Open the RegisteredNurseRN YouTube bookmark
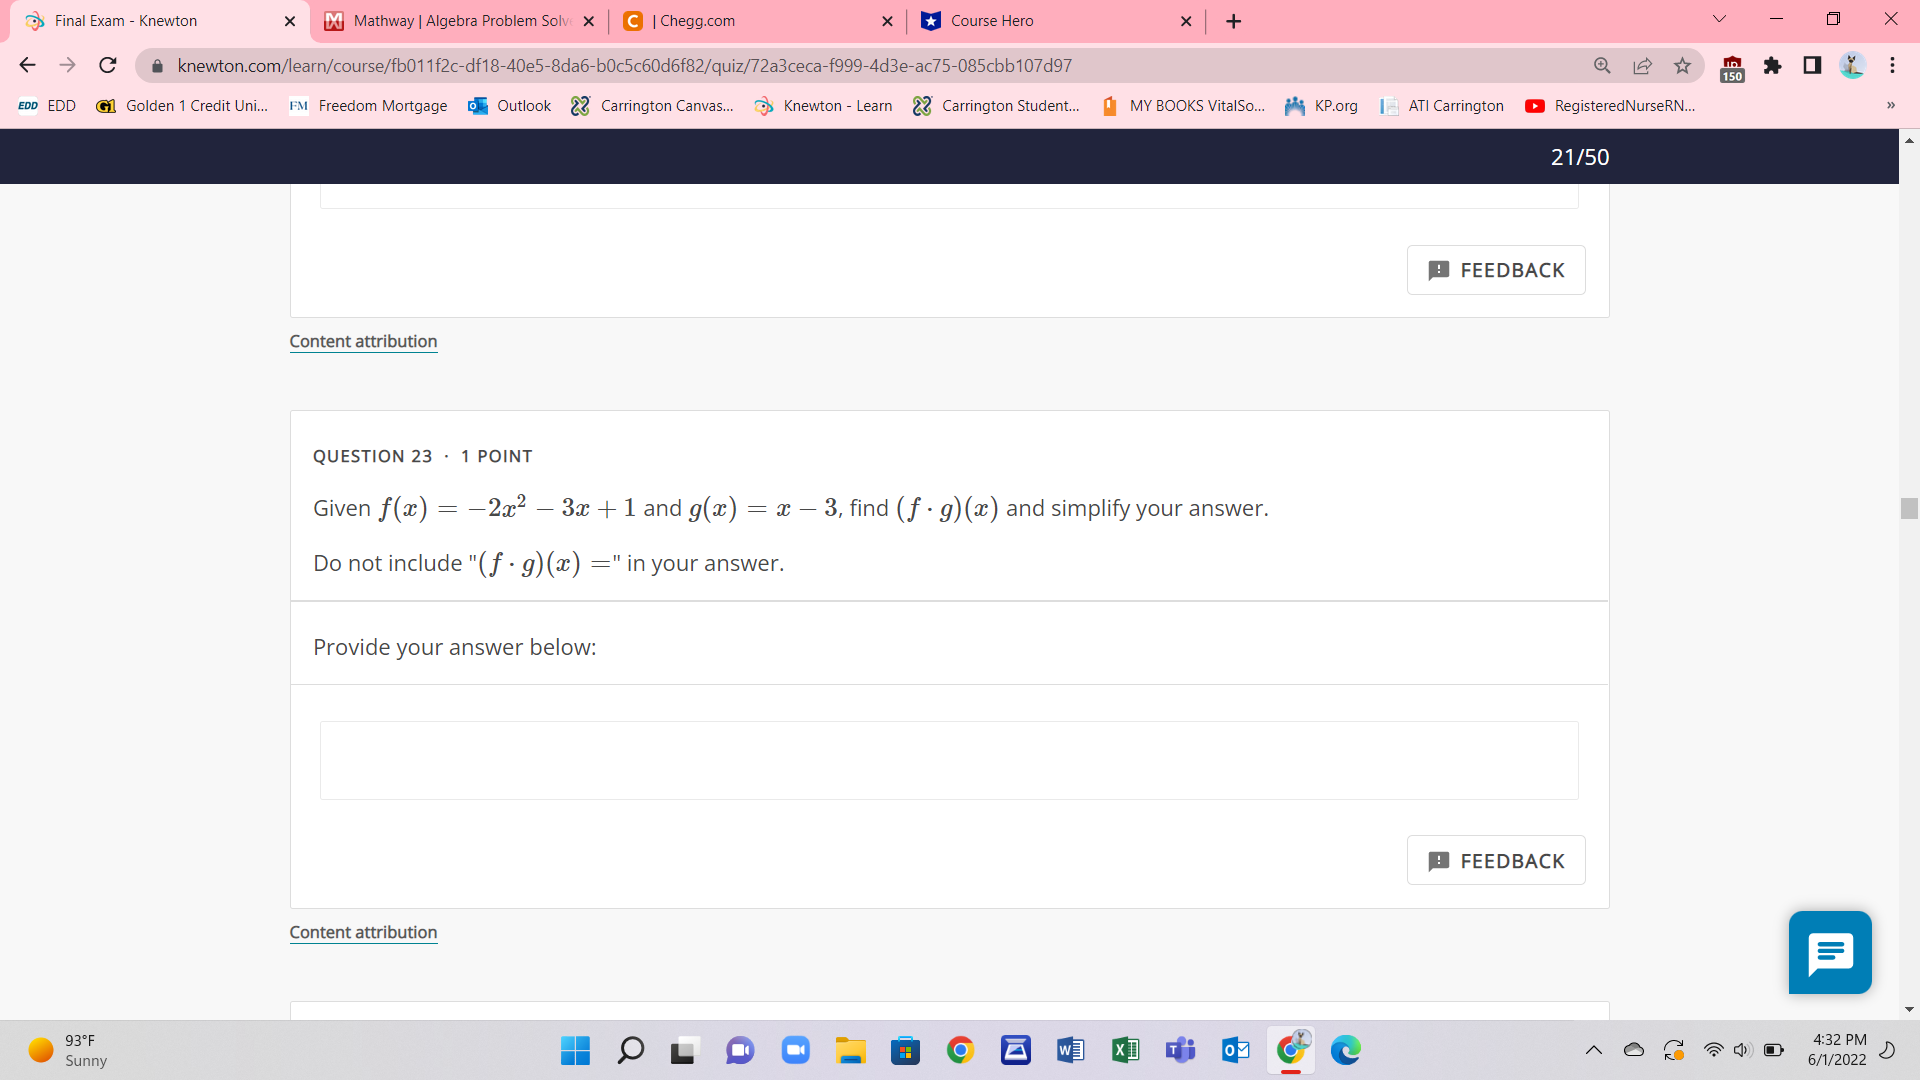Viewport: 1920px width, 1080px height. (x=1608, y=105)
